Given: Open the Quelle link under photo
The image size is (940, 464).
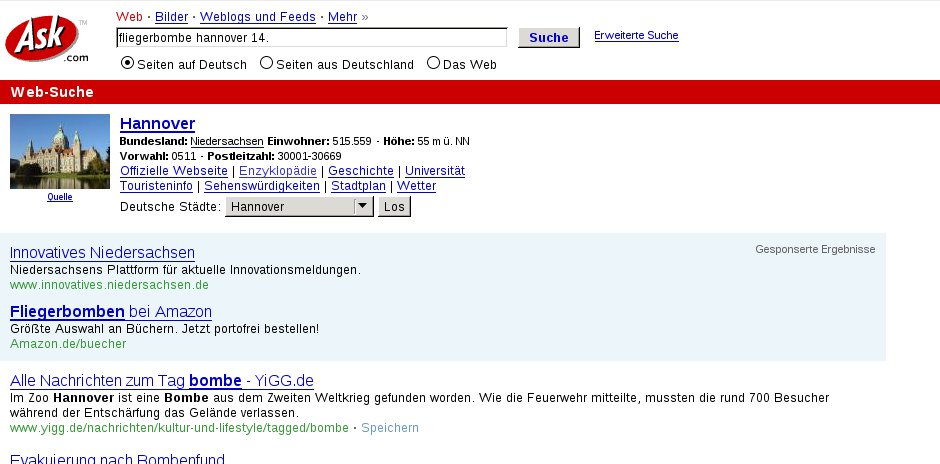Looking at the screenshot, I should [60, 197].
